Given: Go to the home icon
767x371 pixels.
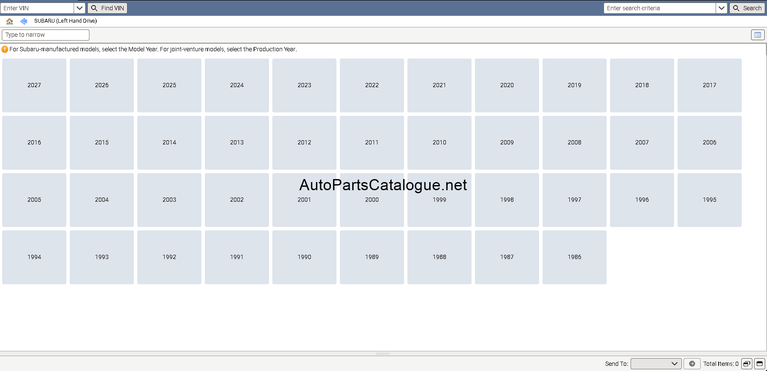Looking at the screenshot, I should click(x=9, y=22).
